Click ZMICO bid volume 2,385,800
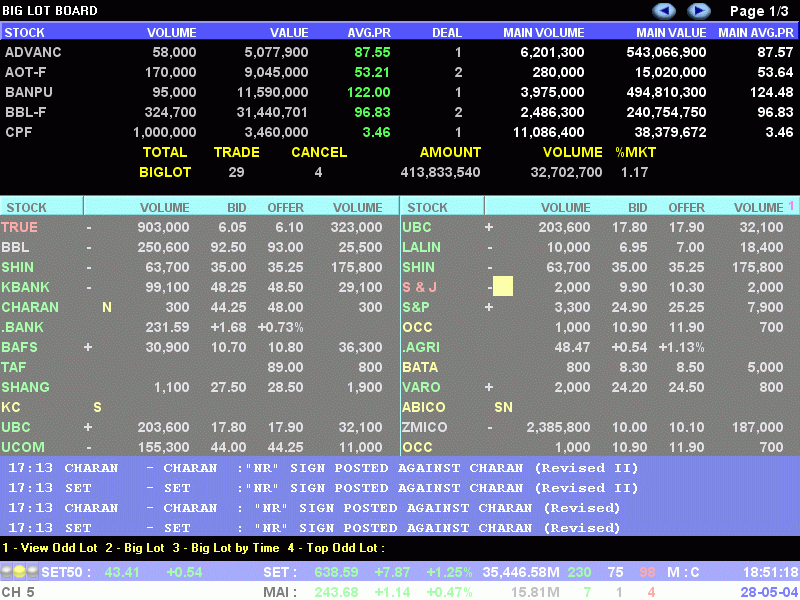 558,427
